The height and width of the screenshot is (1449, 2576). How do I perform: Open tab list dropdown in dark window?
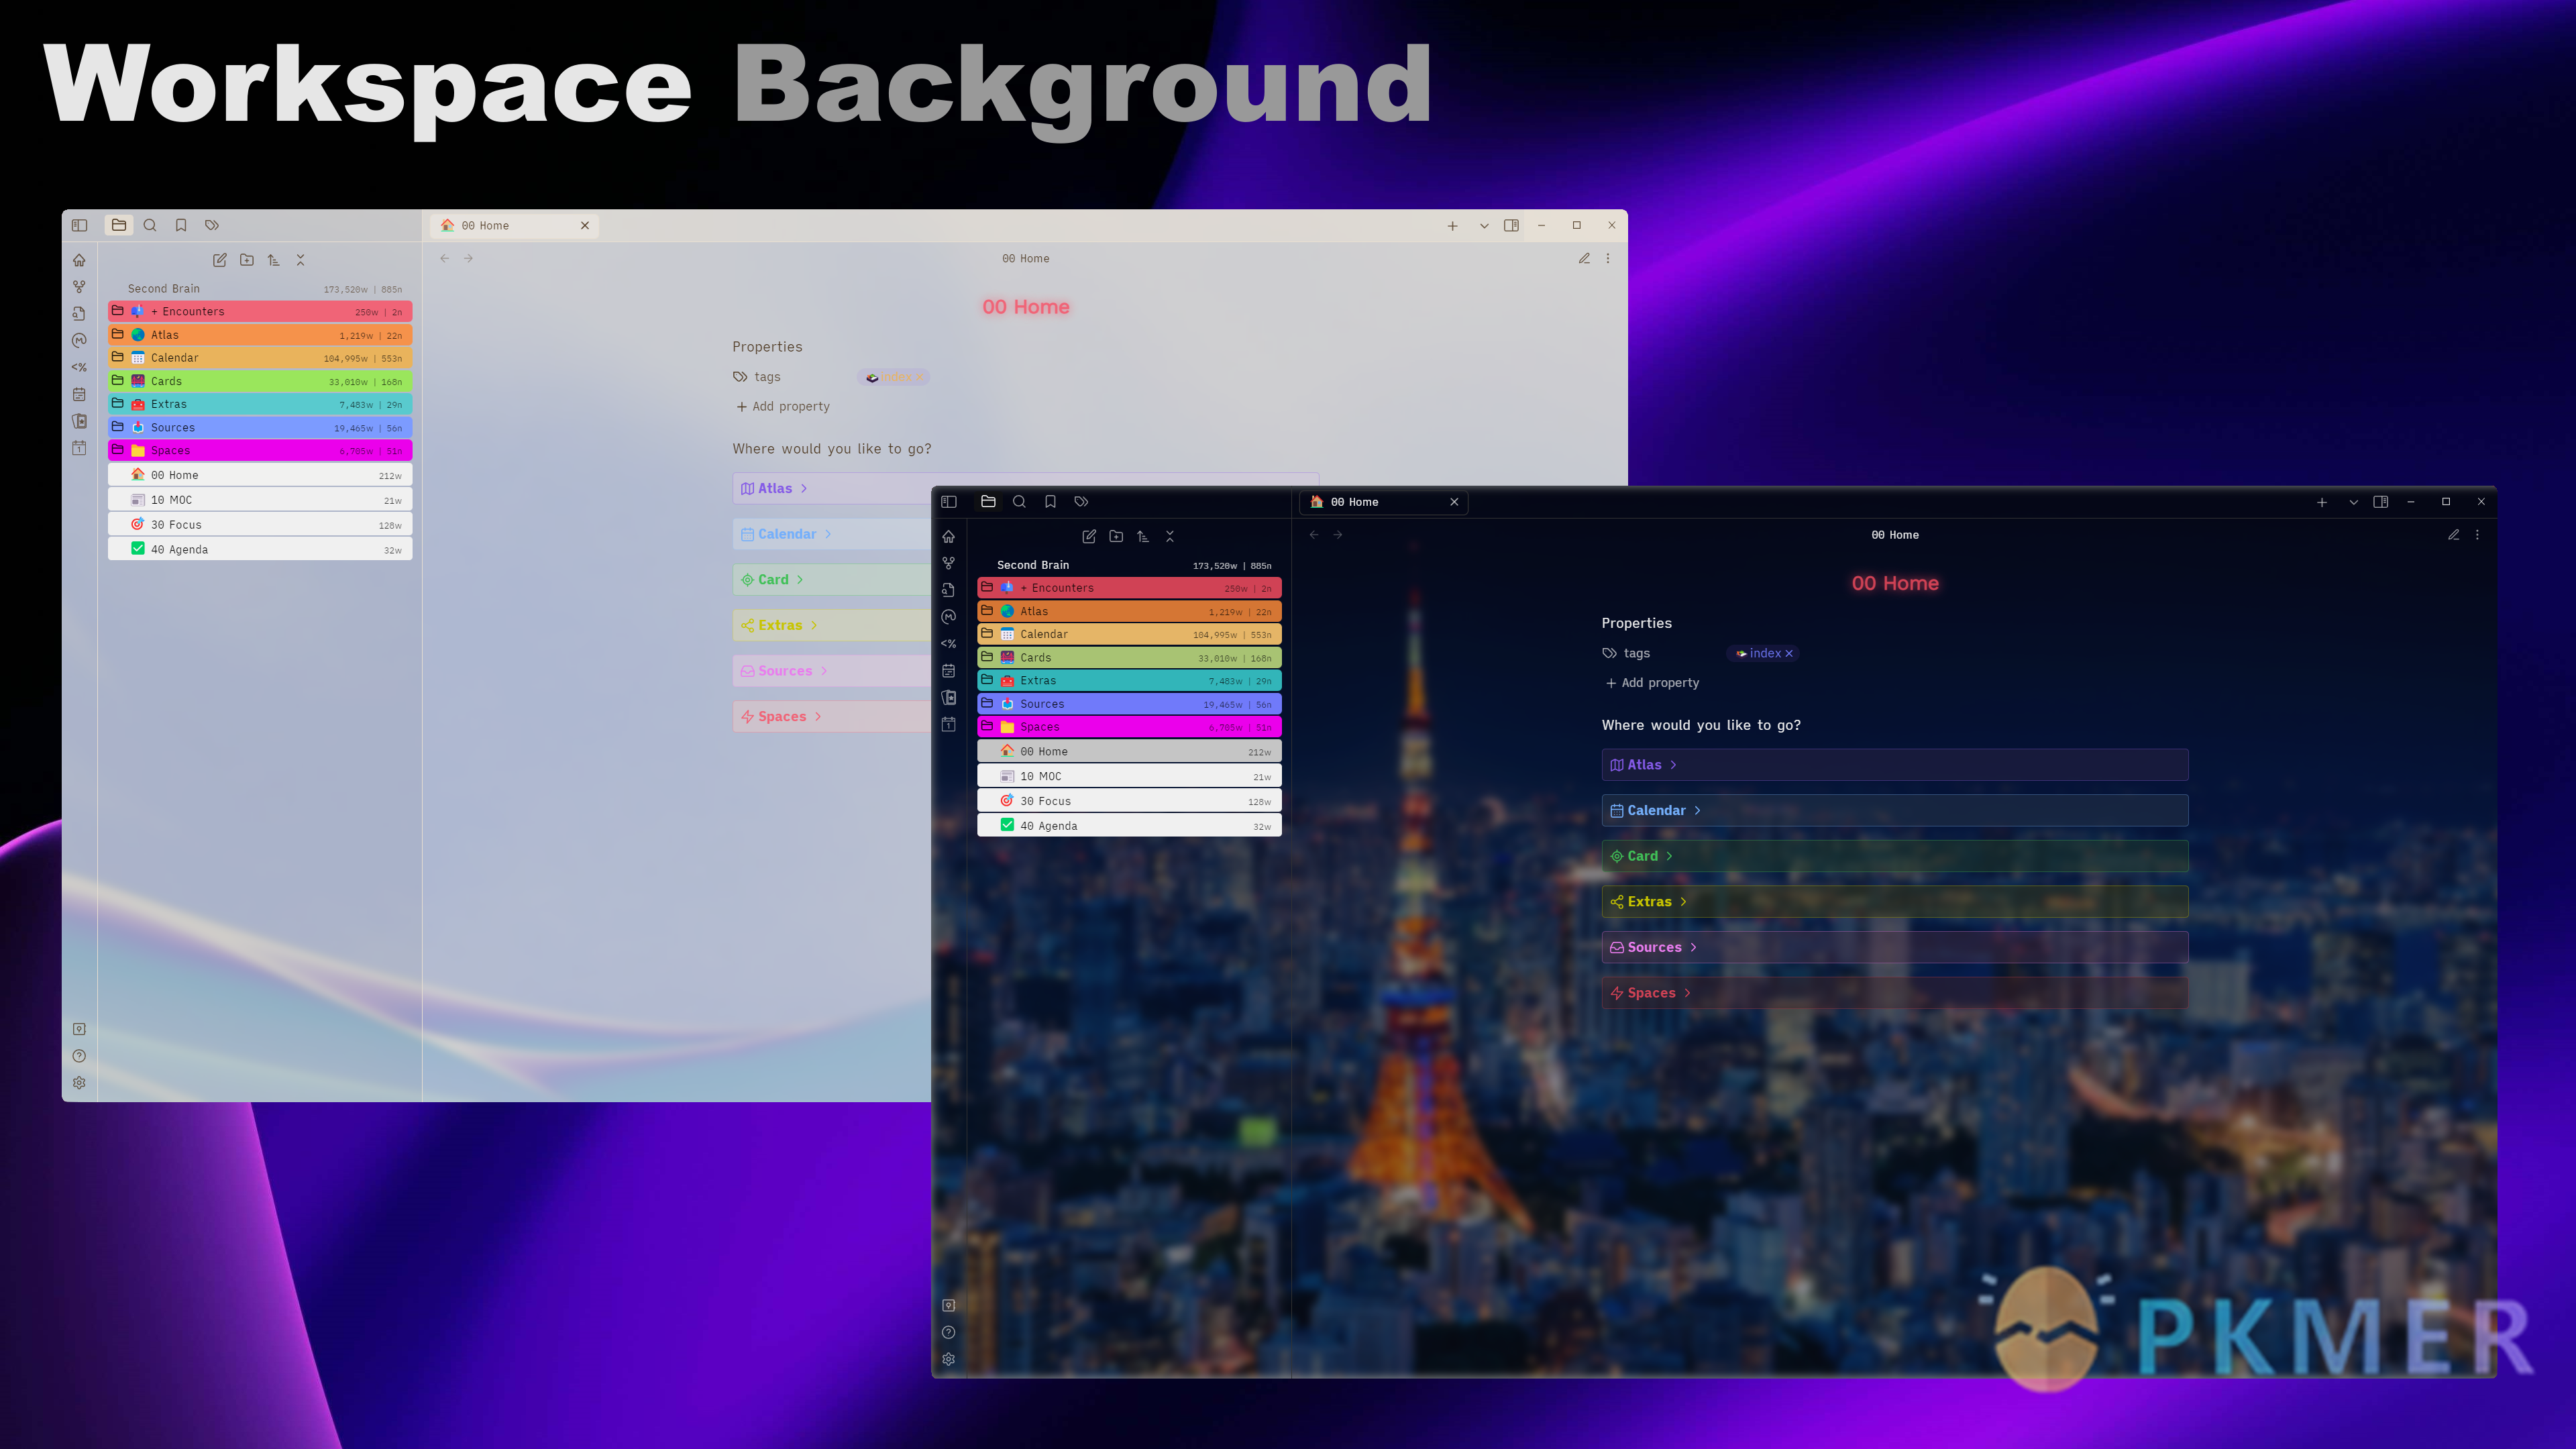click(x=2353, y=502)
